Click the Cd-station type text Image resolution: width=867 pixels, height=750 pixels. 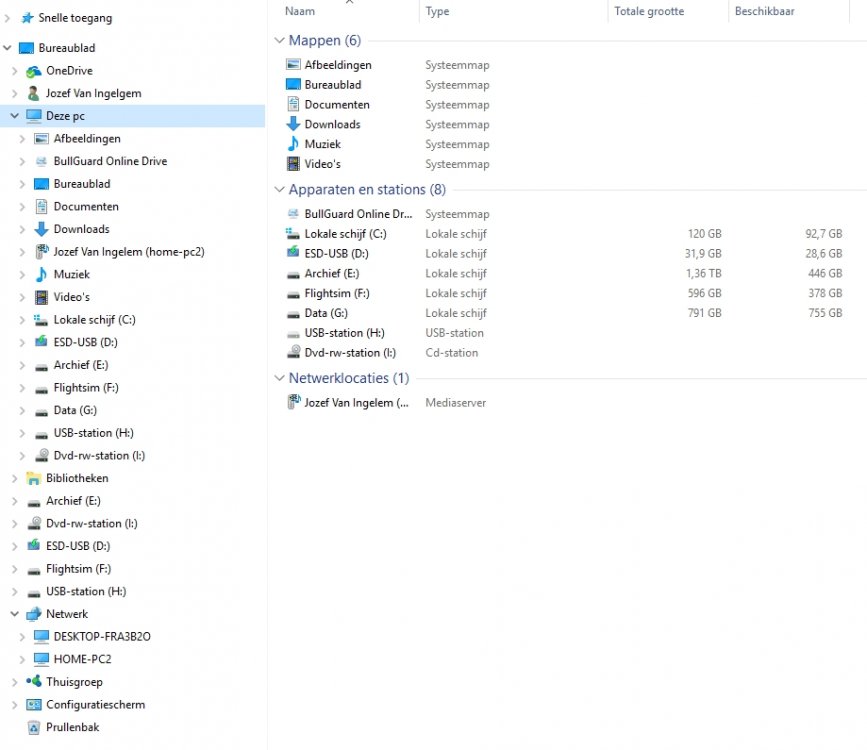452,352
